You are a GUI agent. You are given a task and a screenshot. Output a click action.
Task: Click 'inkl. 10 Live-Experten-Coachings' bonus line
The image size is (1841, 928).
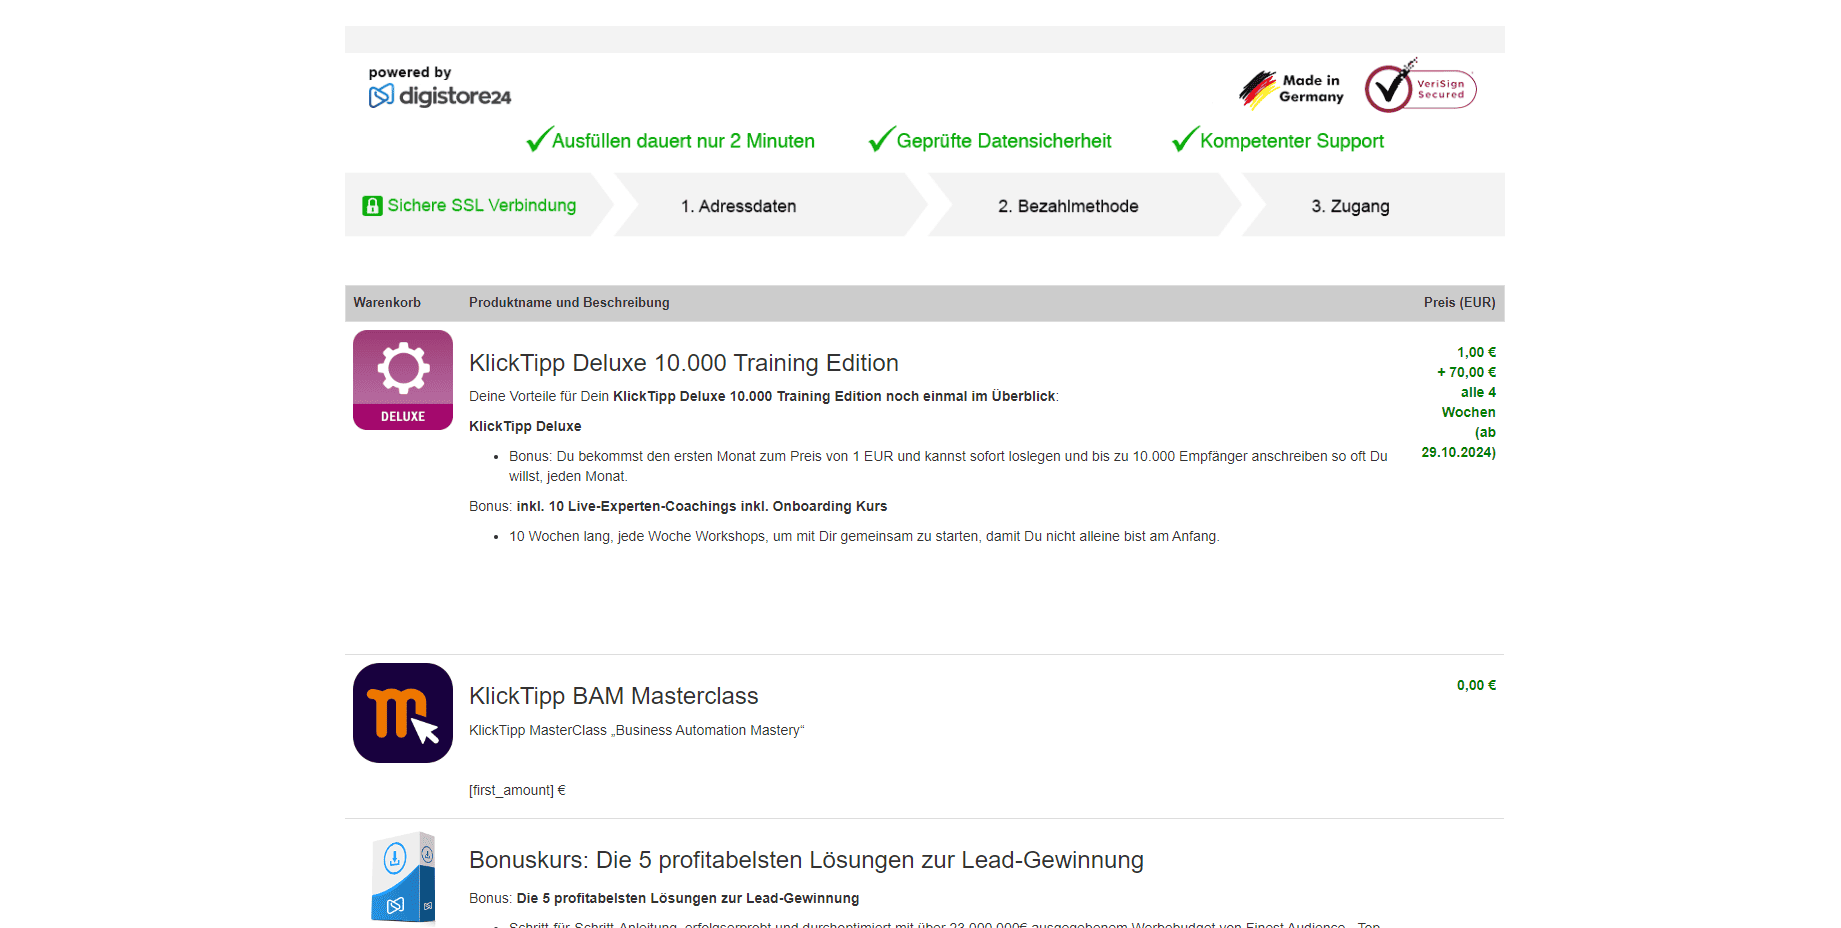coord(678,506)
